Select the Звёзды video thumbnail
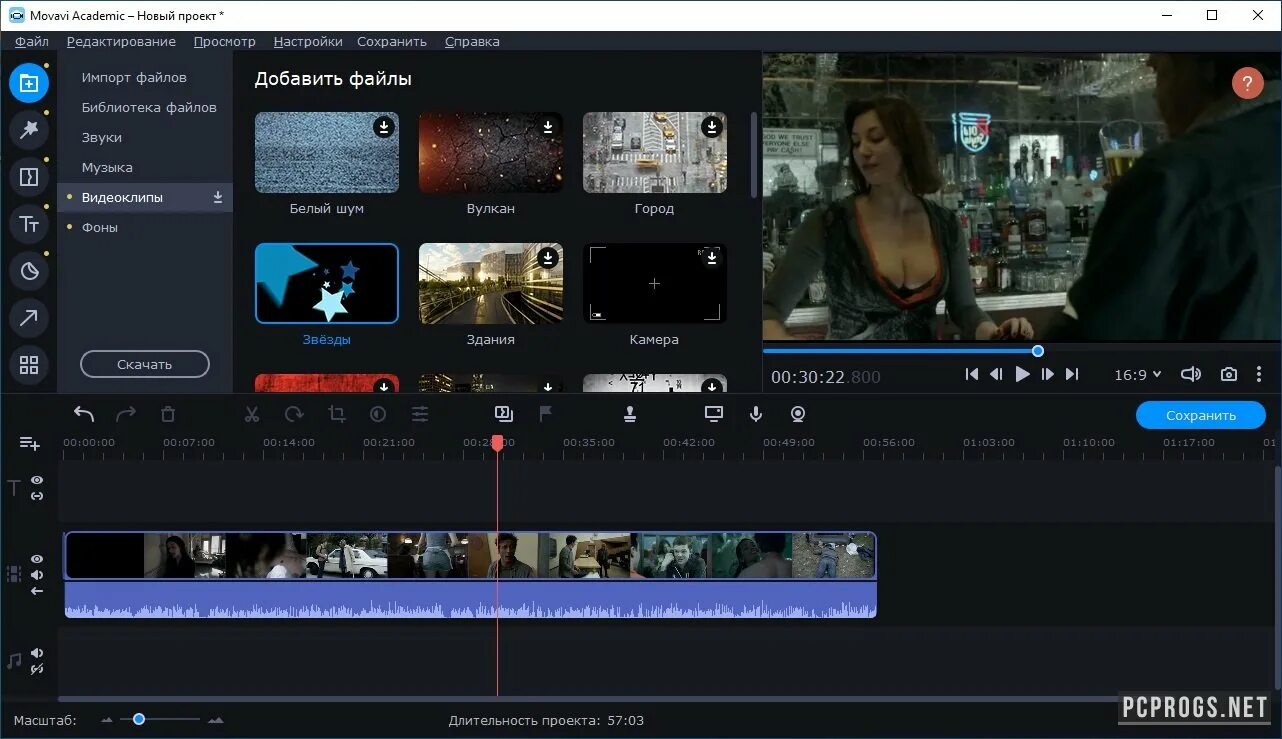The height and width of the screenshot is (739, 1282). 327,284
